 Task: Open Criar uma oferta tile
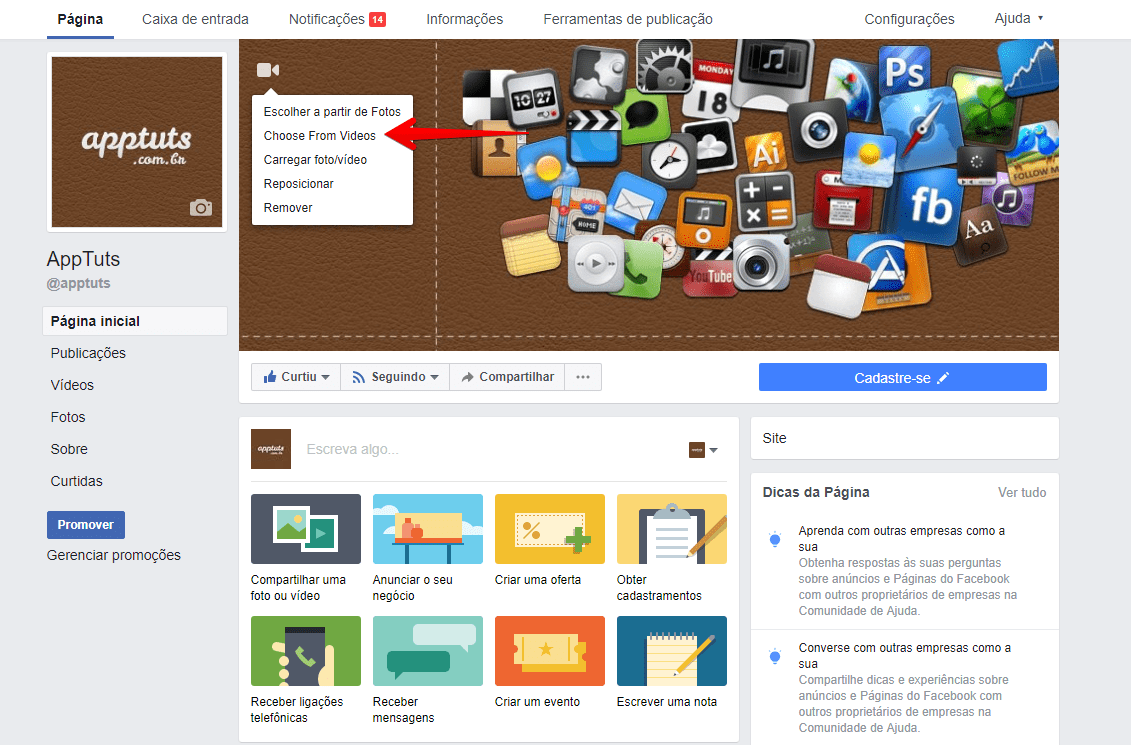coord(550,541)
